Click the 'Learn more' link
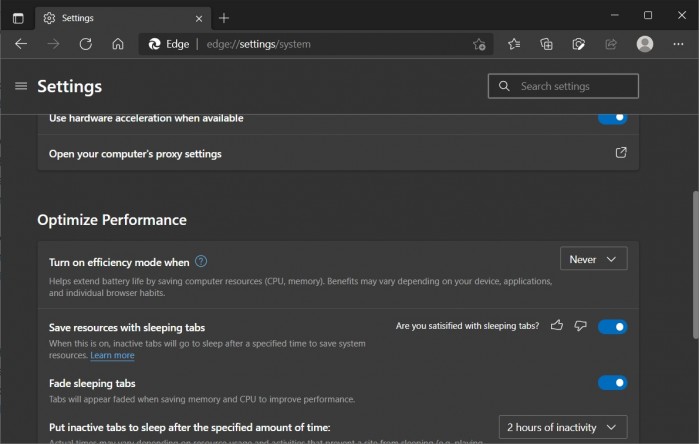The width and height of the screenshot is (700, 444). coord(112,355)
